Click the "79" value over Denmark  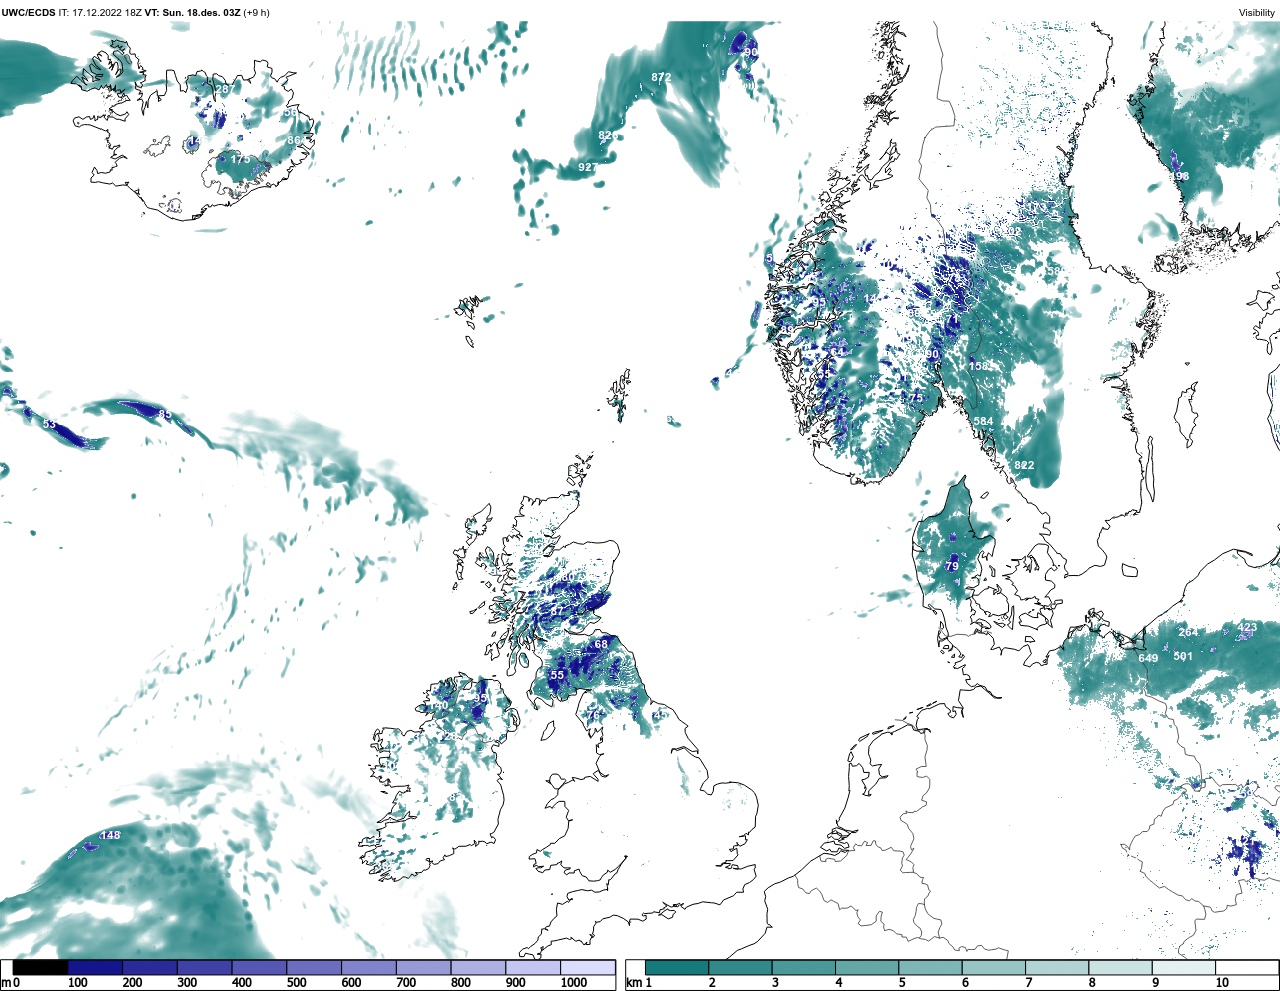tap(952, 566)
